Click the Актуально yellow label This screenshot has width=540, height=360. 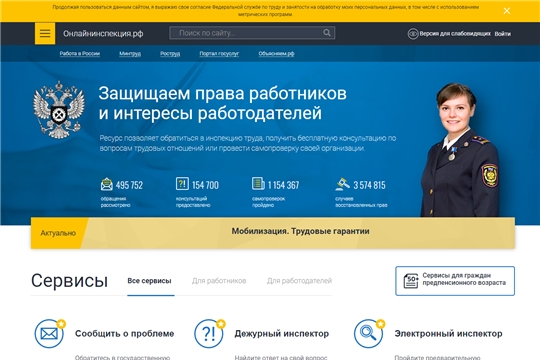point(58,233)
